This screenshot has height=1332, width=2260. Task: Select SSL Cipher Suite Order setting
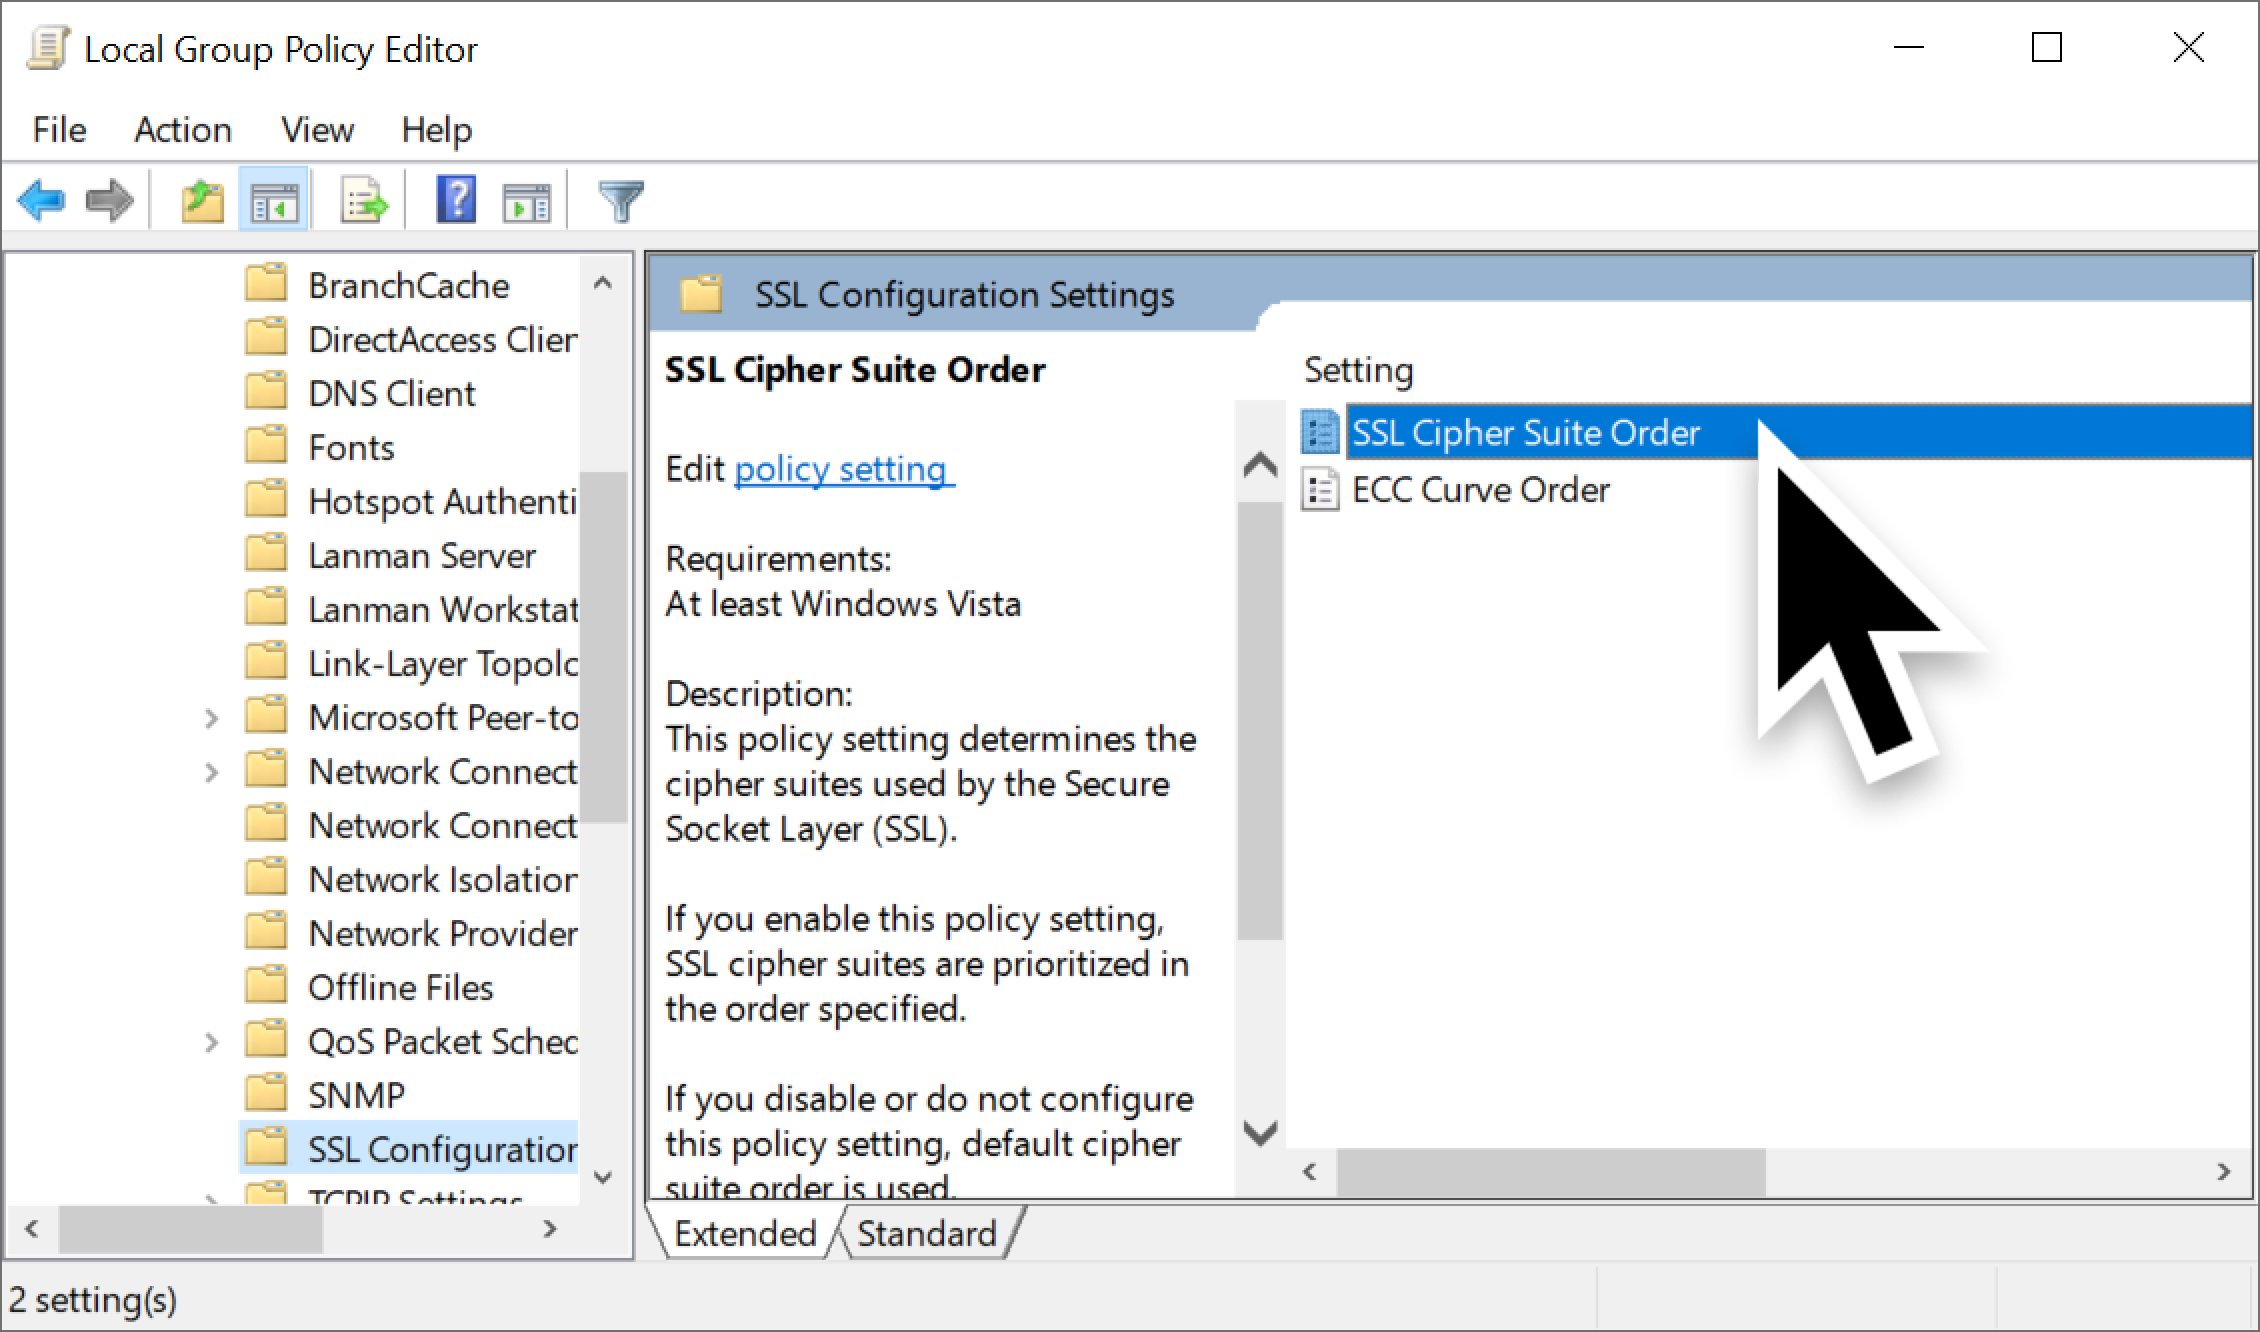pyautogui.click(x=1523, y=430)
